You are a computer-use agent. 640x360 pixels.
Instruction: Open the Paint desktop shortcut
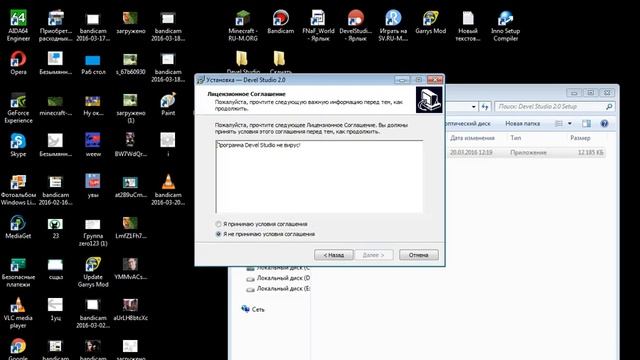pos(168,104)
